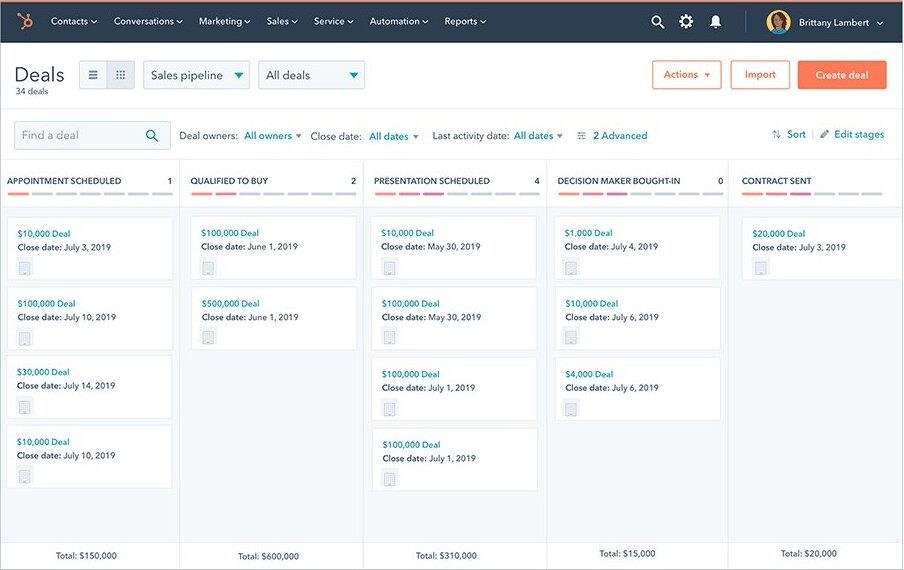Click the HubSpot sprocket logo
904x570 pixels.
[25, 21]
